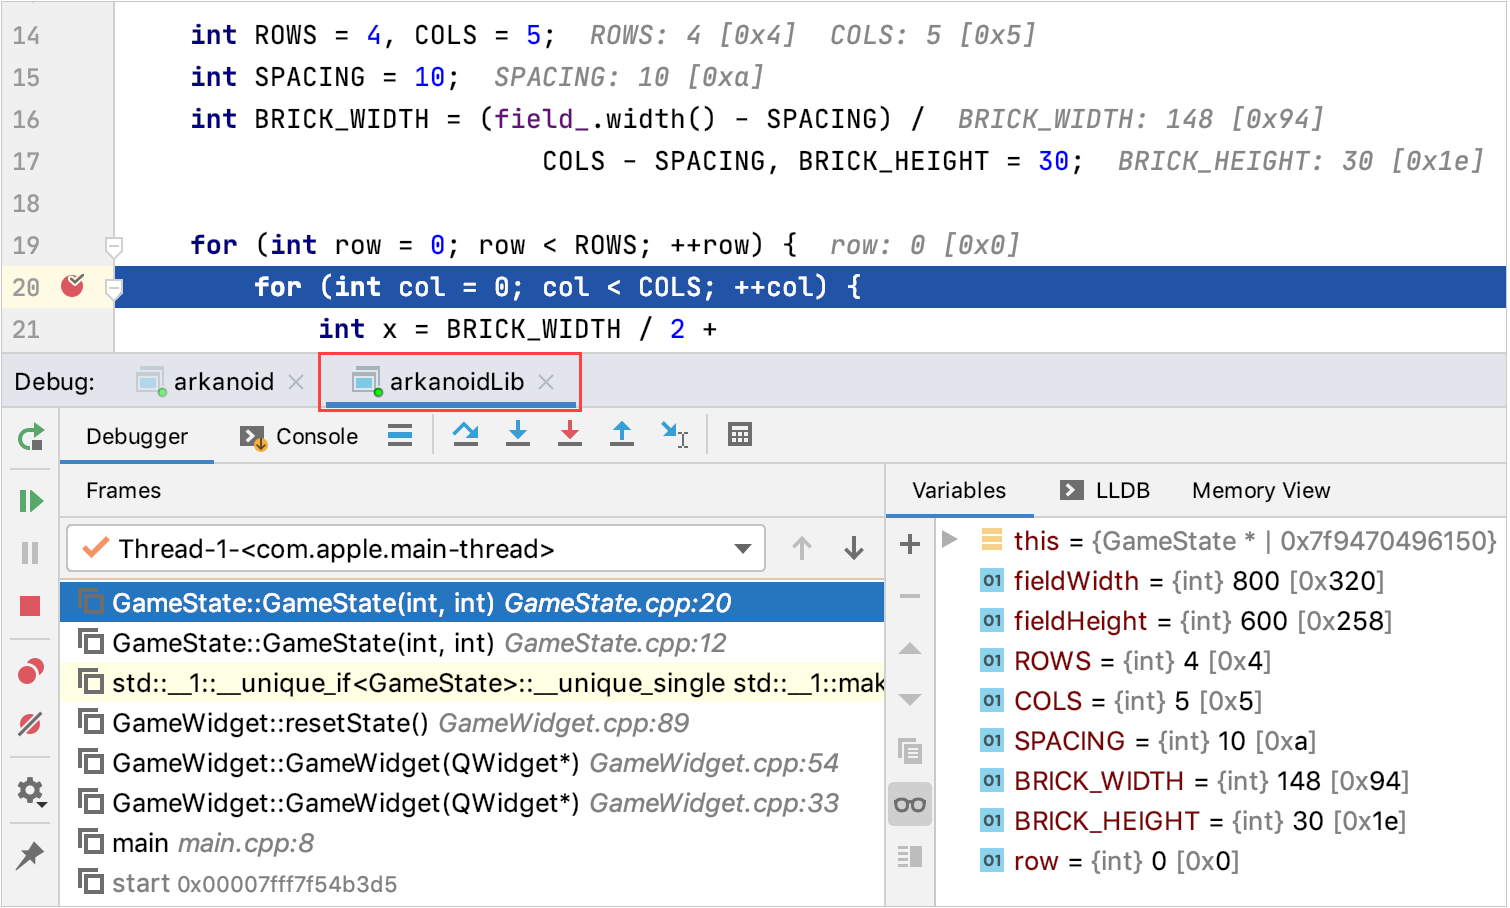Select main main.cpp:8 frame
The image size is (1510, 908).
tap(472, 843)
